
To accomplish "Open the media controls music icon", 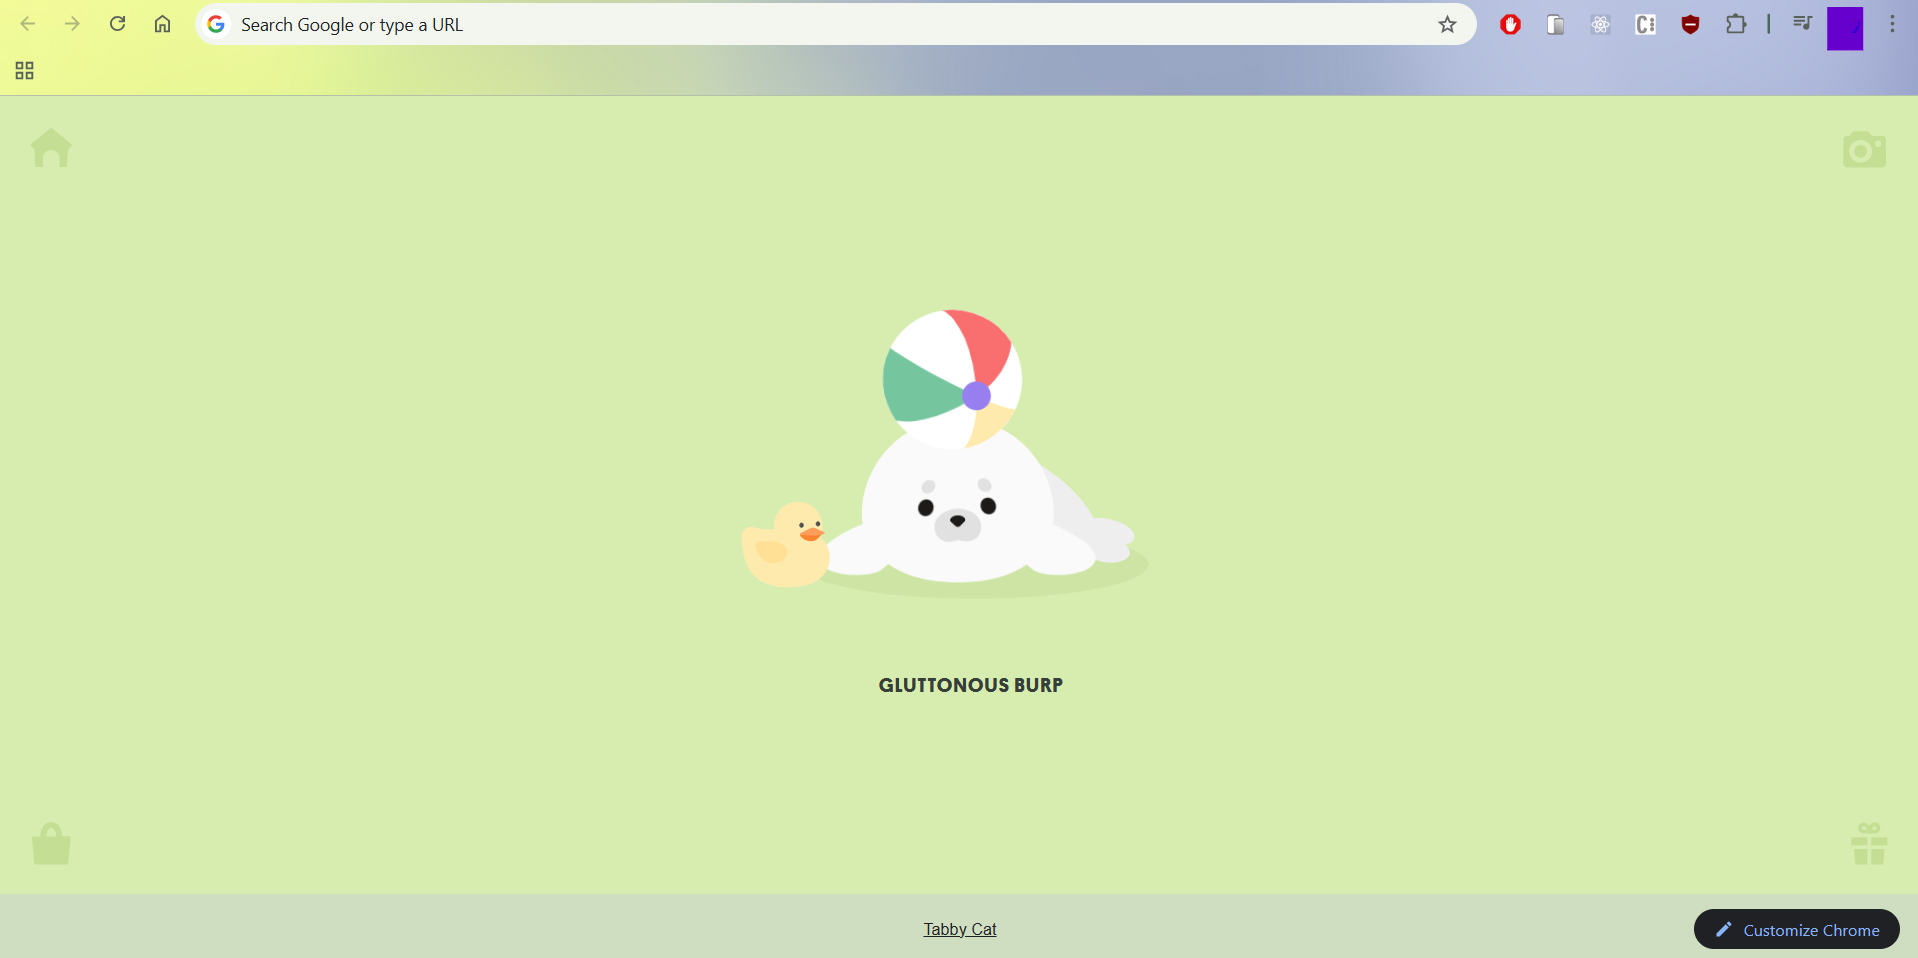I will click(x=1802, y=23).
